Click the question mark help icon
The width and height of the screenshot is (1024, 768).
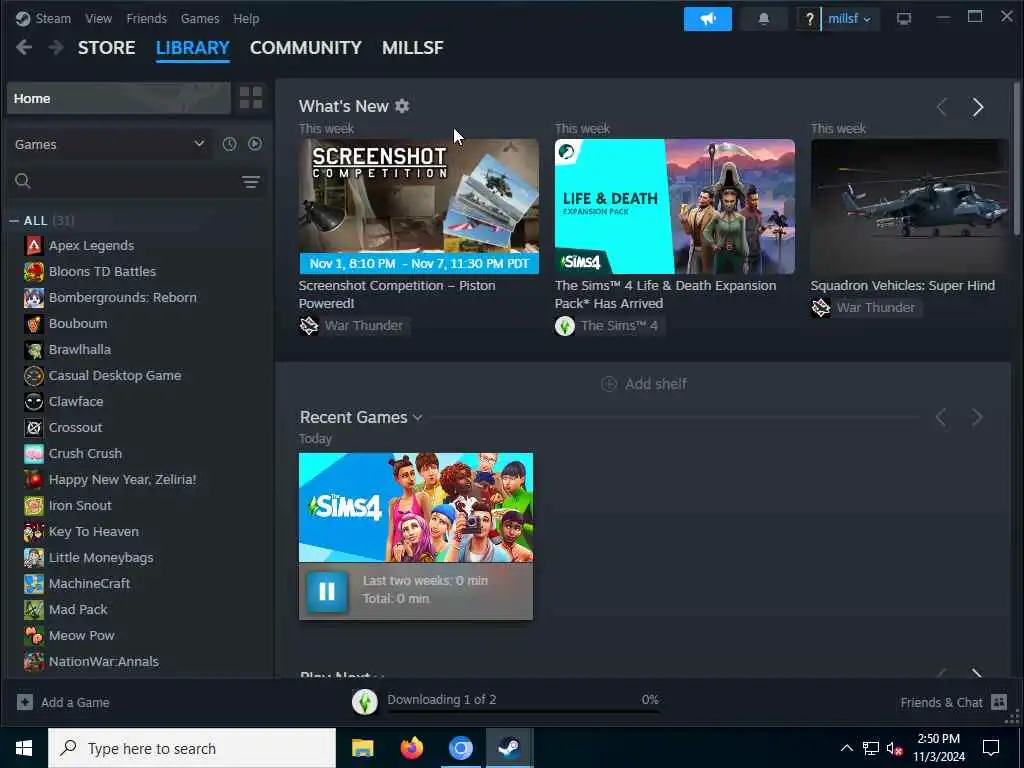pos(809,19)
